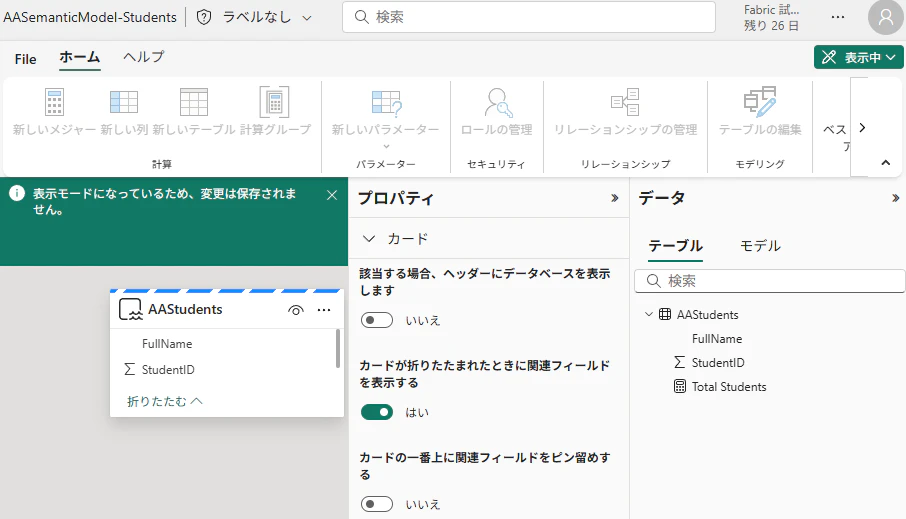906x519 pixels.
Task: Collapse the ribbon with the up caret
Action: tap(886, 163)
